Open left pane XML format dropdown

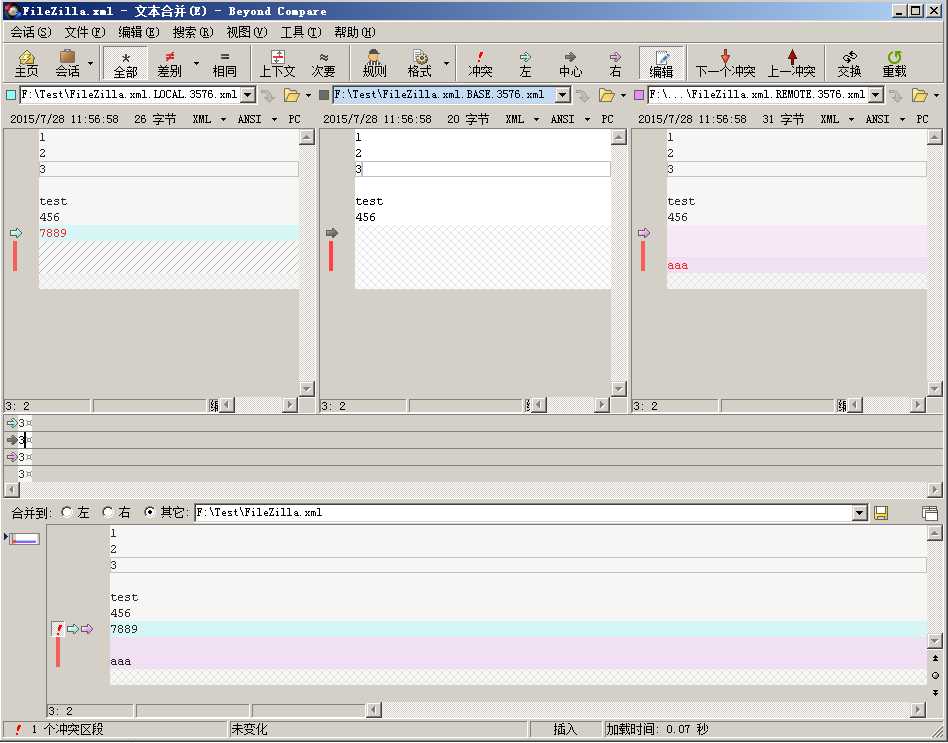pyautogui.click(x=223, y=120)
